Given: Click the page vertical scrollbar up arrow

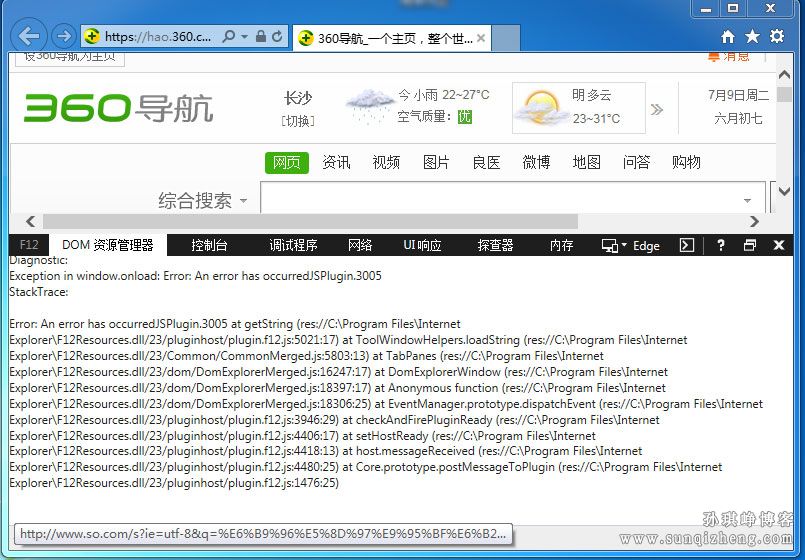Looking at the screenshot, I should click(784, 75).
